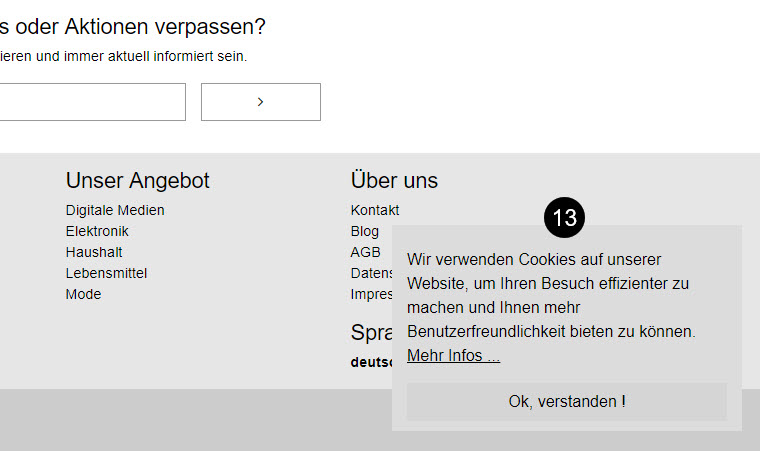Visit the Mode category link
The height and width of the screenshot is (451, 760).
tap(83, 294)
